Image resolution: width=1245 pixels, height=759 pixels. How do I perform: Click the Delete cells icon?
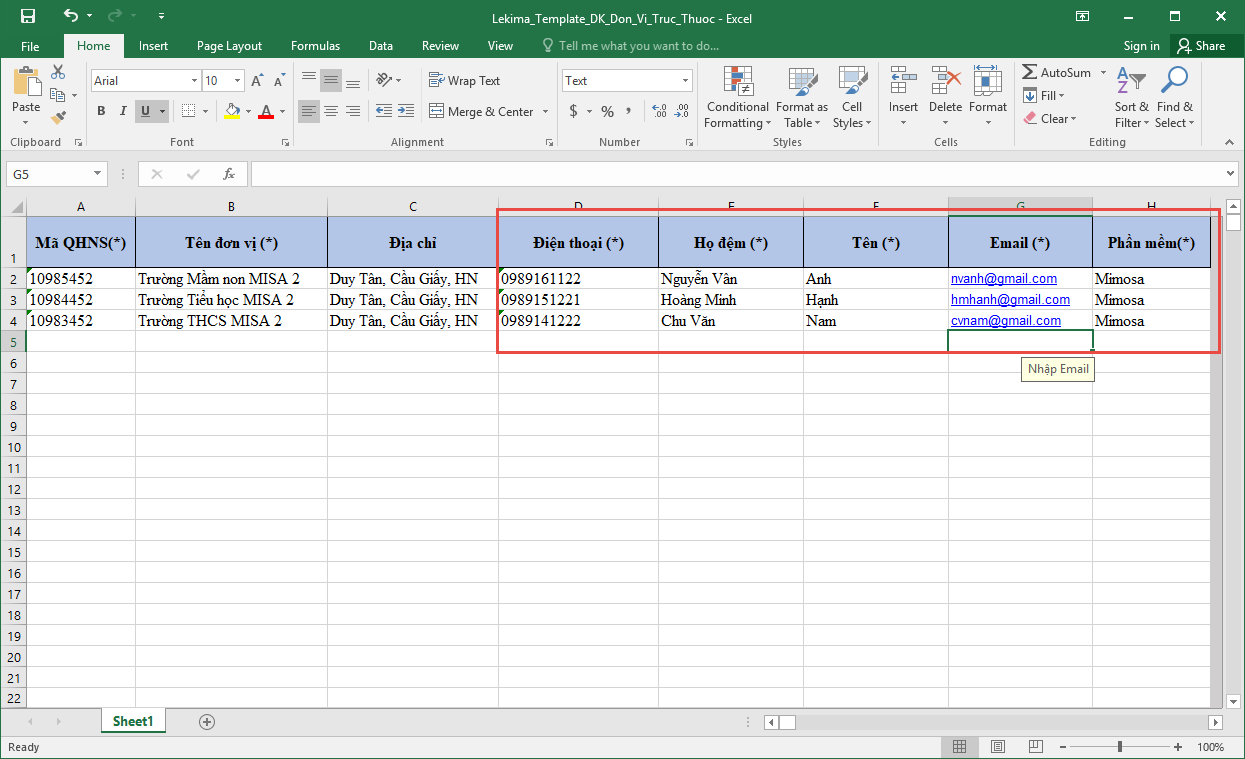coord(945,81)
